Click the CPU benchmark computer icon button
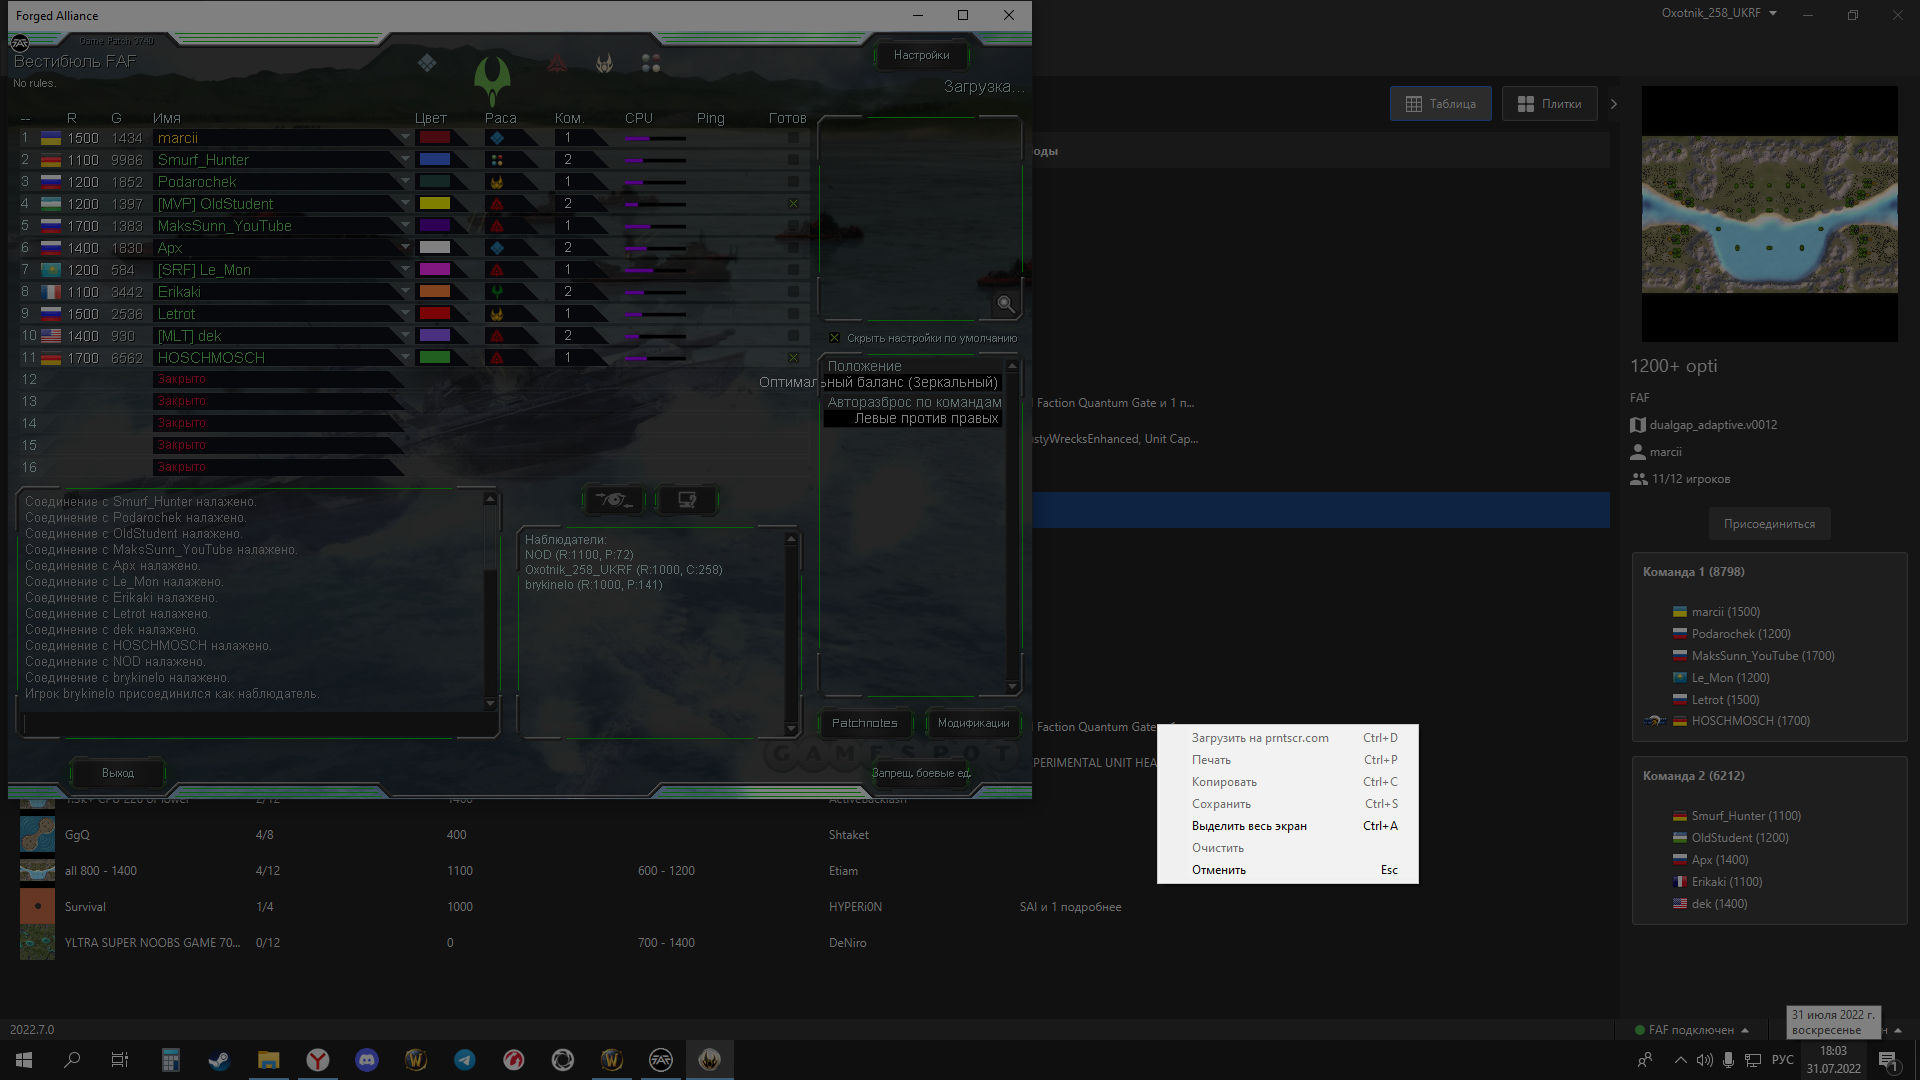This screenshot has width=1920, height=1080. [687, 499]
